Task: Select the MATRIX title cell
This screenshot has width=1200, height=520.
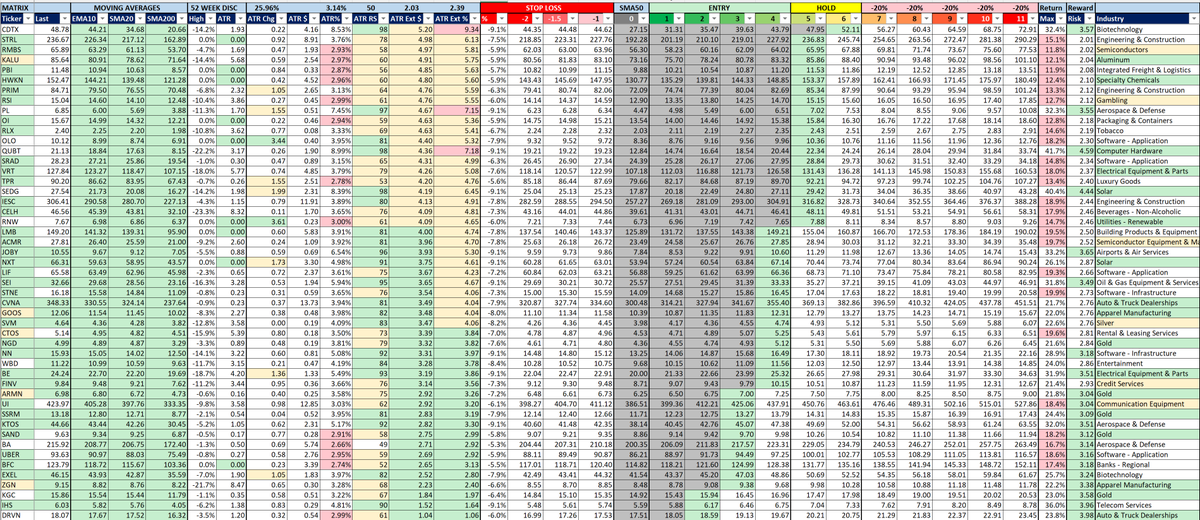Action: coord(18,8)
